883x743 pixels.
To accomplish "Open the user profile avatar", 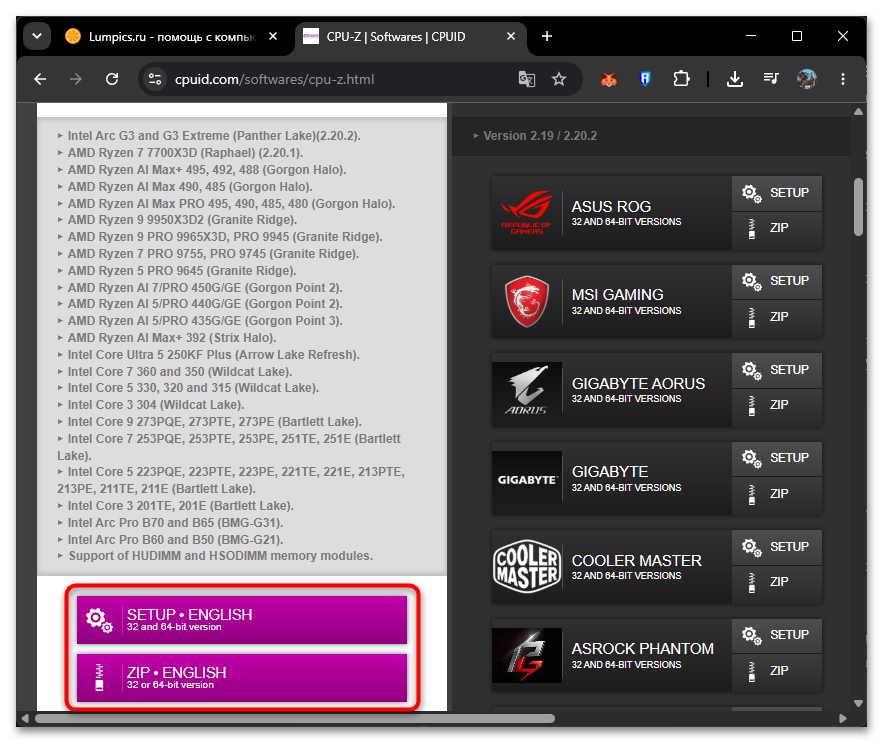I will [x=806, y=79].
